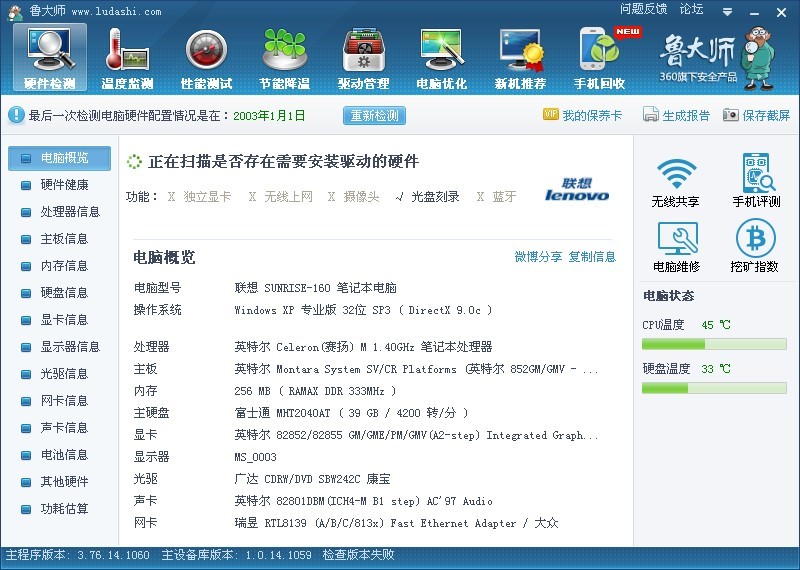Open 问题反馈 feedback link
The width and height of the screenshot is (800, 570).
click(x=643, y=9)
